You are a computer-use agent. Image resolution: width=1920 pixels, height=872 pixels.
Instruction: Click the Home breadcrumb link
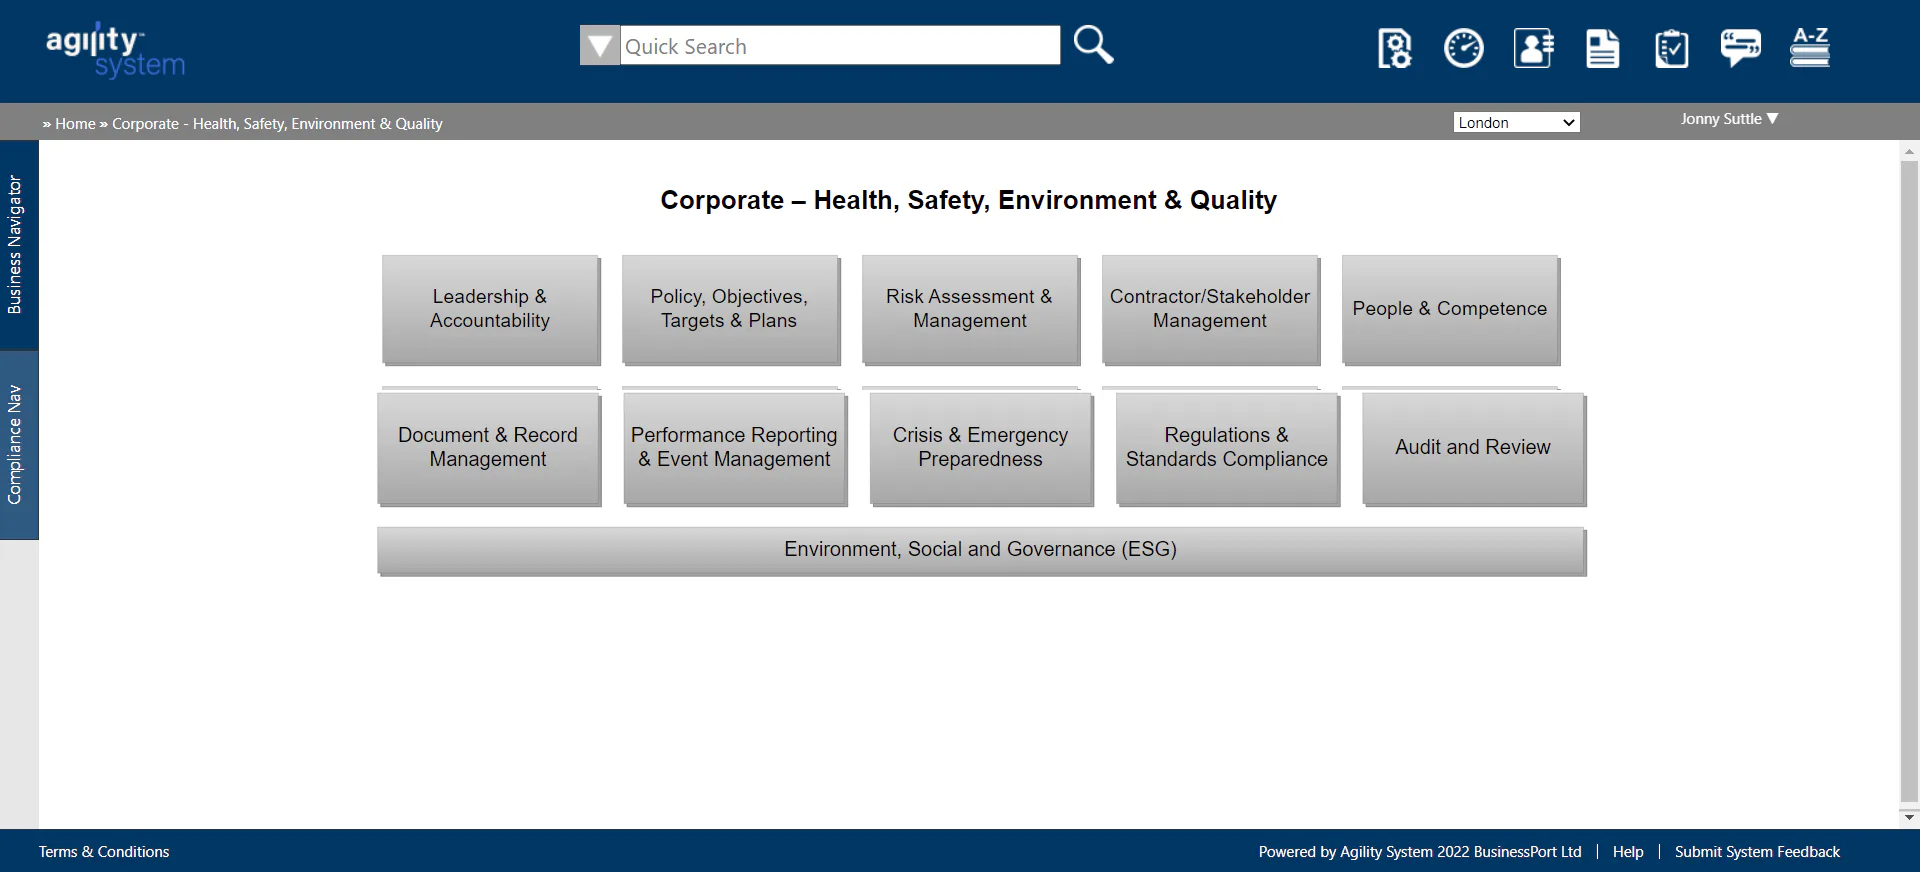[75, 124]
